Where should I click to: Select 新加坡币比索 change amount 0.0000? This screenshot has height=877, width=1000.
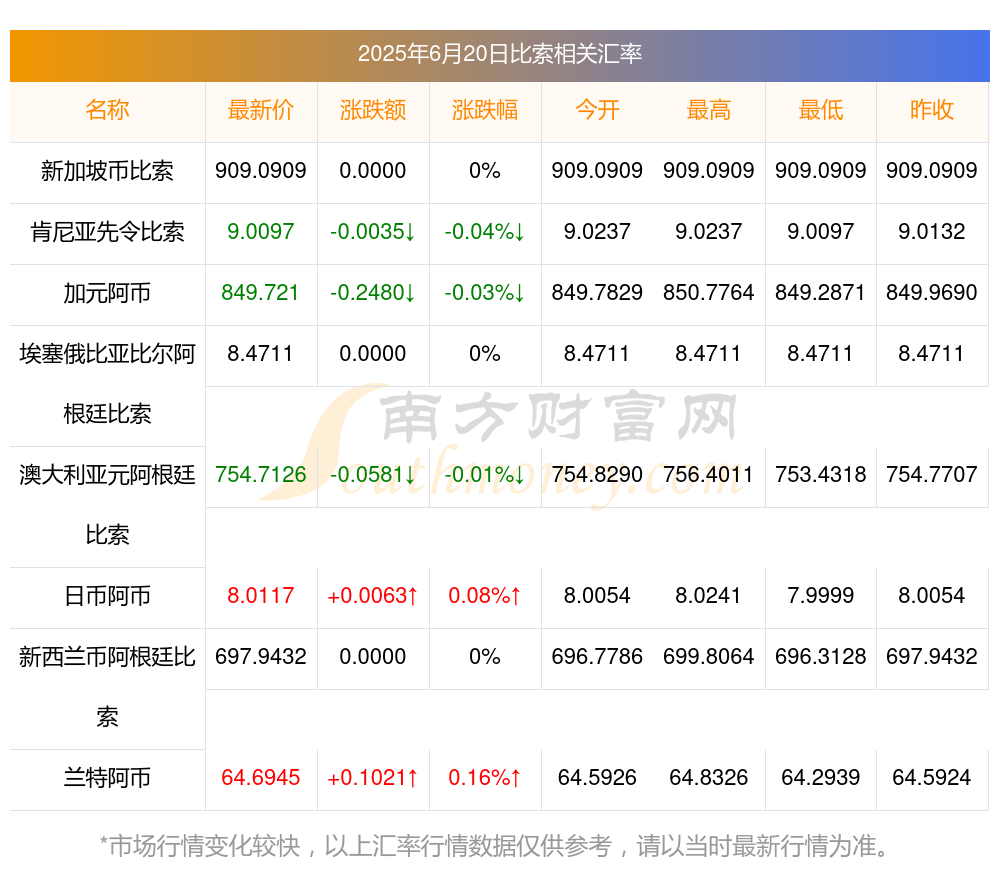[x=373, y=171]
